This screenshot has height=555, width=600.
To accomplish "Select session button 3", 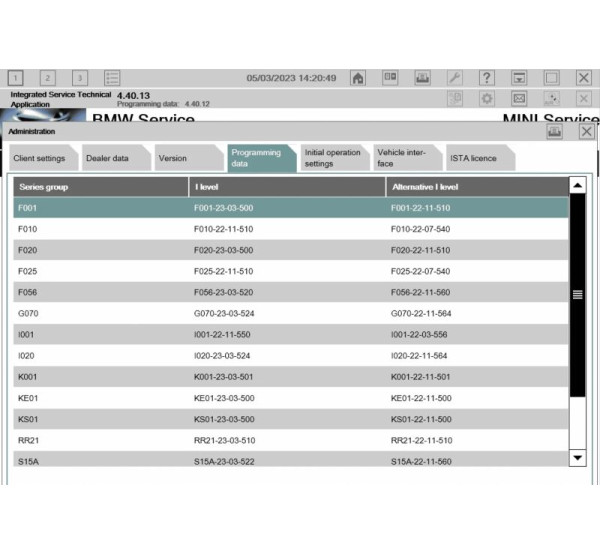I will (x=80, y=78).
